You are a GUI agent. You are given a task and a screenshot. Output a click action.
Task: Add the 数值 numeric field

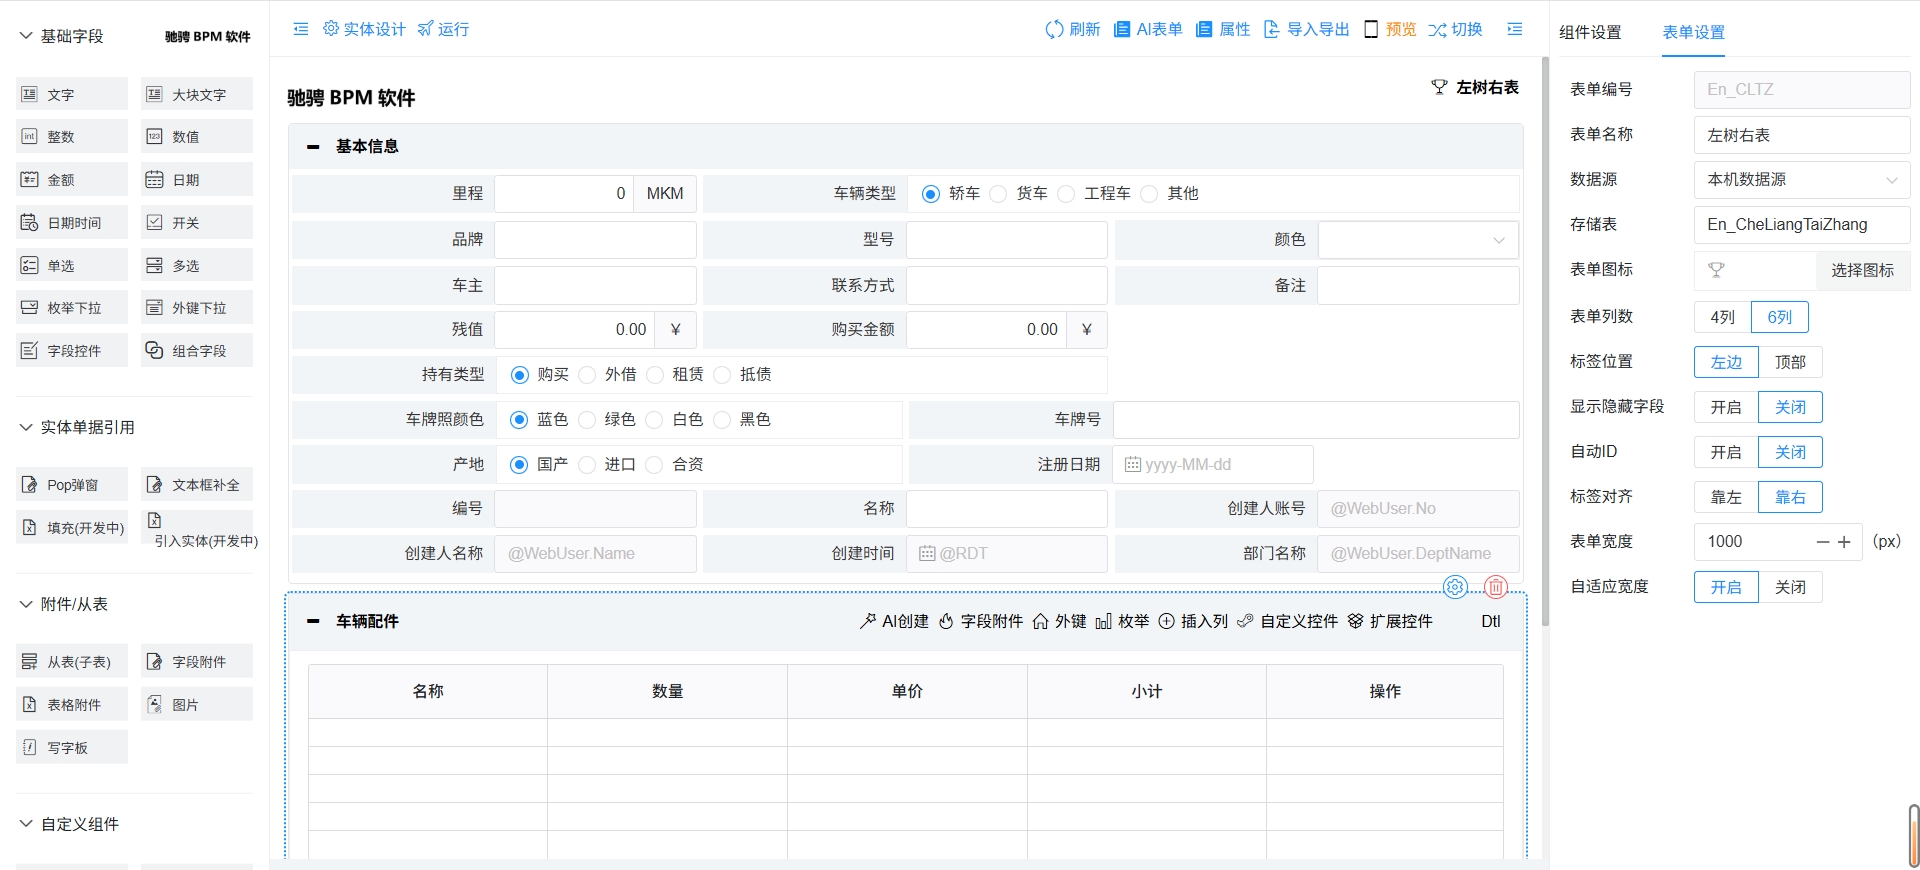point(197,136)
